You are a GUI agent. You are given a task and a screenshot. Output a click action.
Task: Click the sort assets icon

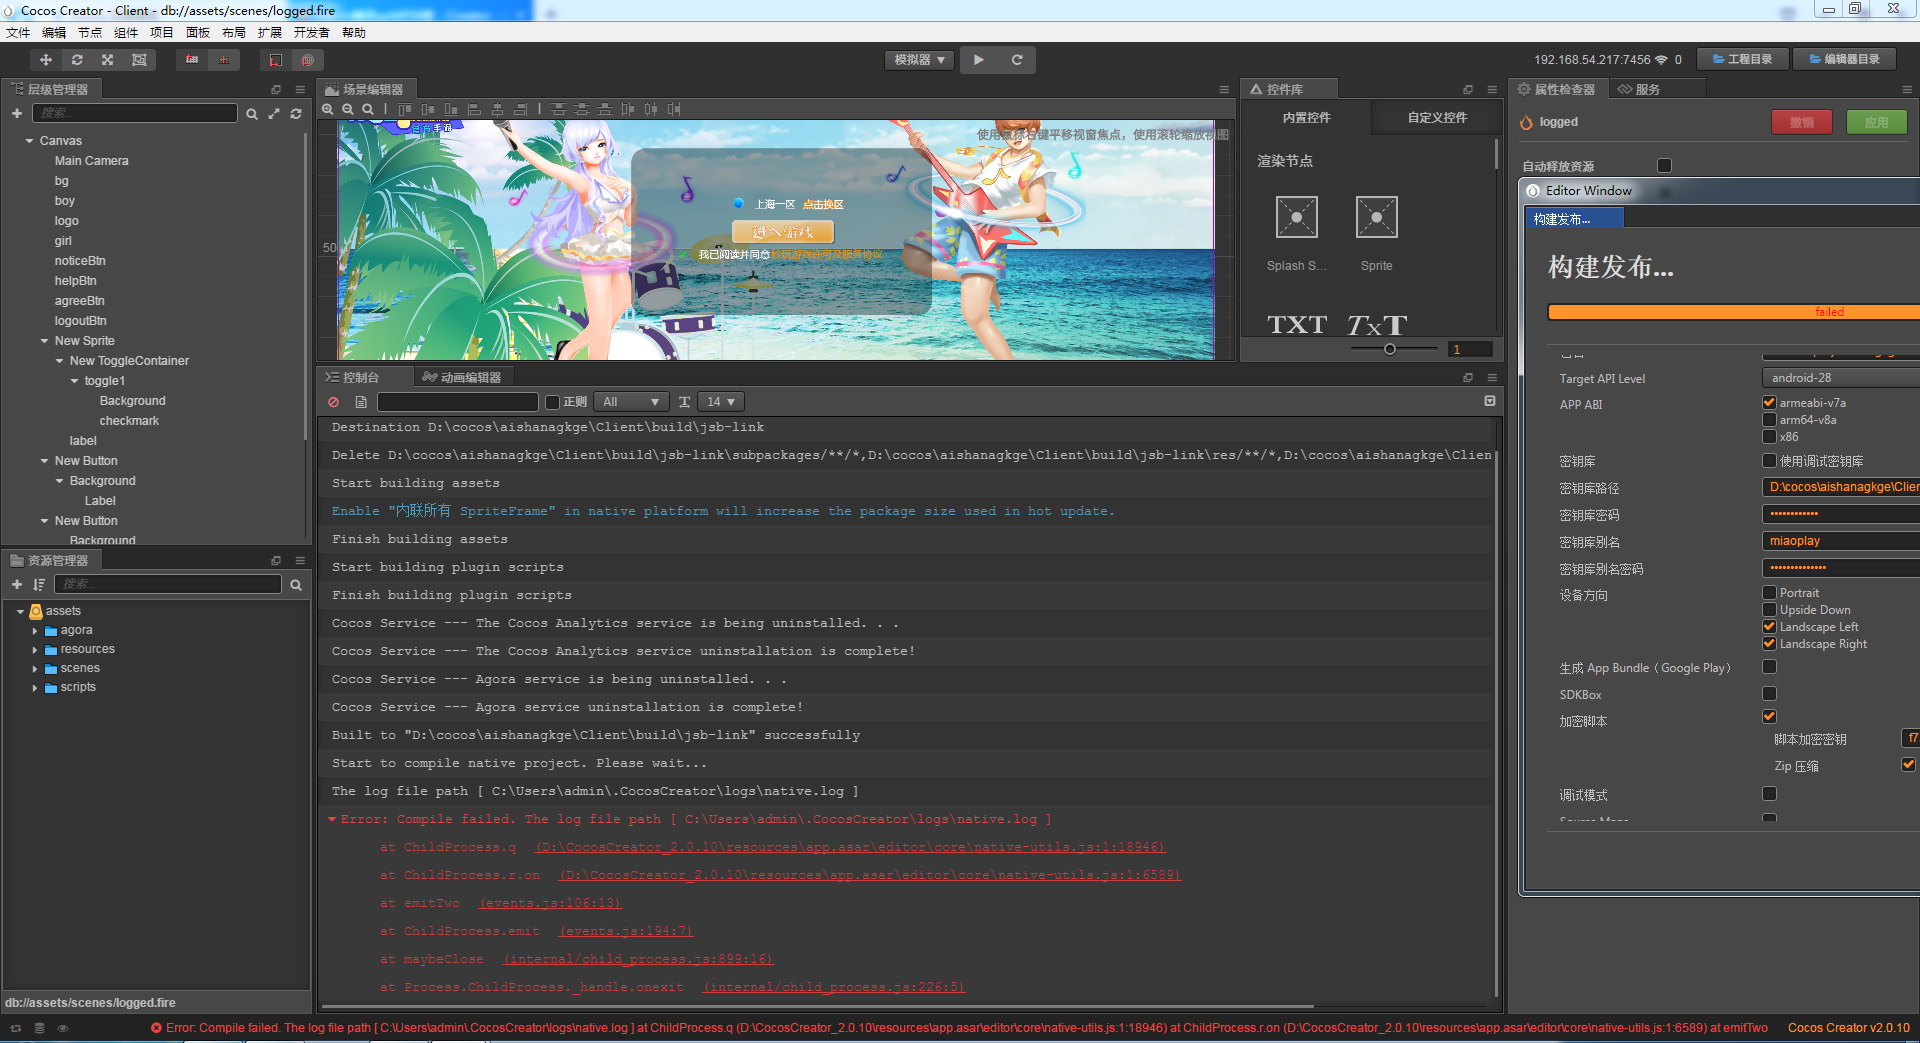point(39,584)
